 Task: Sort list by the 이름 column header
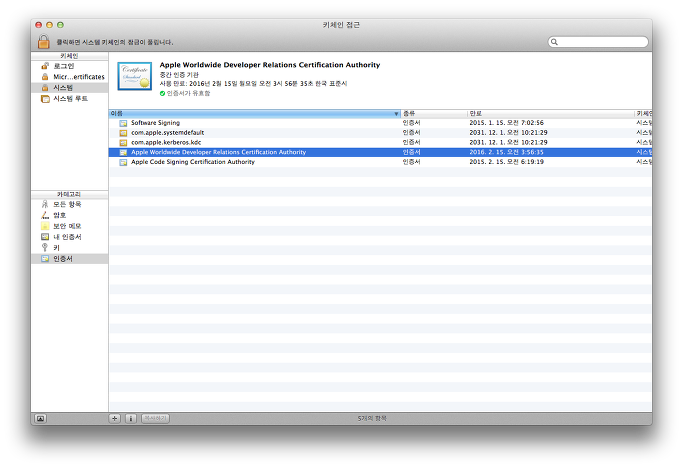coord(254,113)
